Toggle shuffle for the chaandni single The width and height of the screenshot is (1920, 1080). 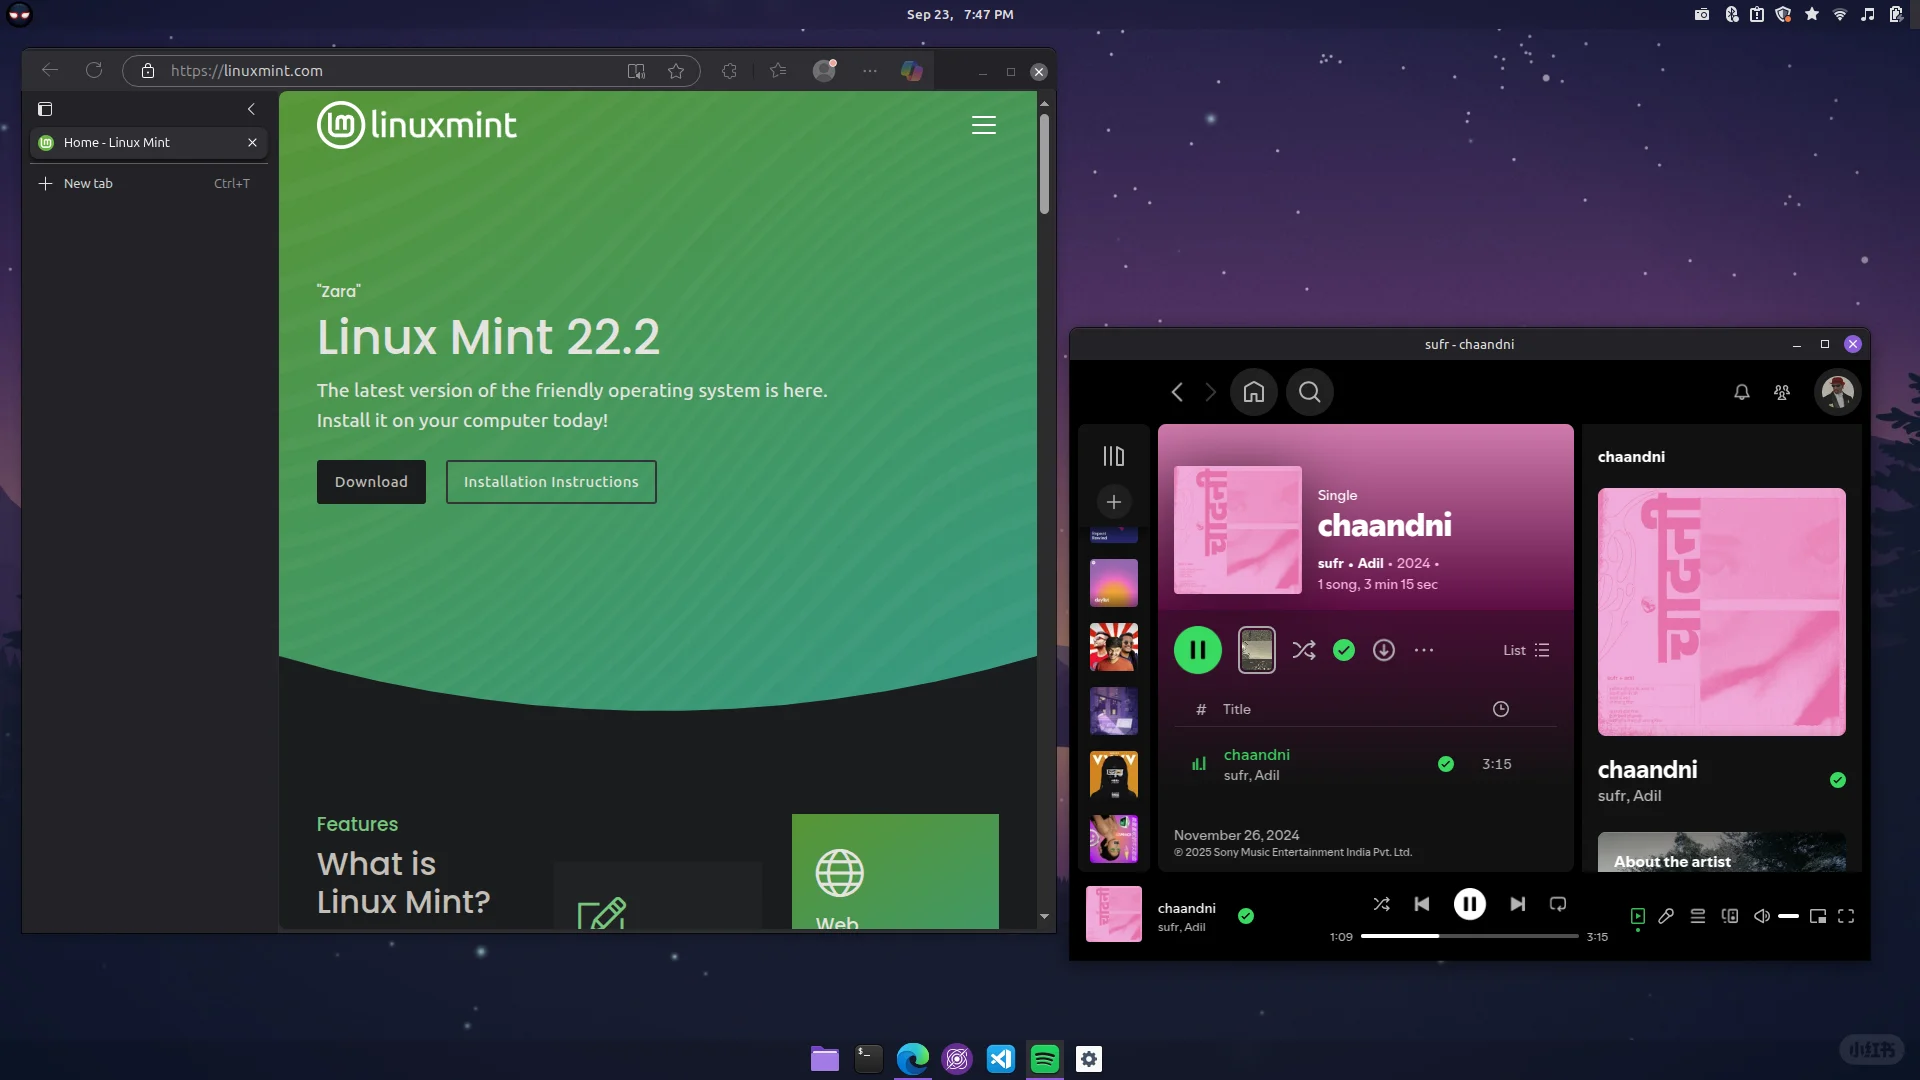(x=1303, y=650)
